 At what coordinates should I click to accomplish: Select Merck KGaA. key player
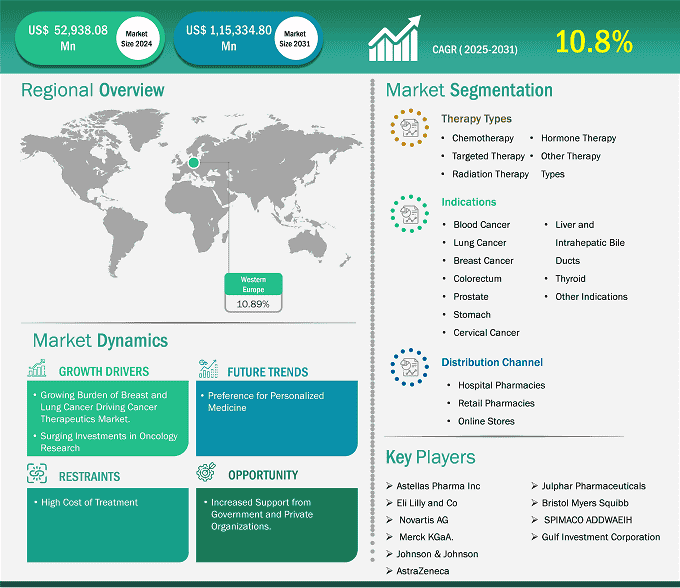pyautogui.click(x=426, y=537)
